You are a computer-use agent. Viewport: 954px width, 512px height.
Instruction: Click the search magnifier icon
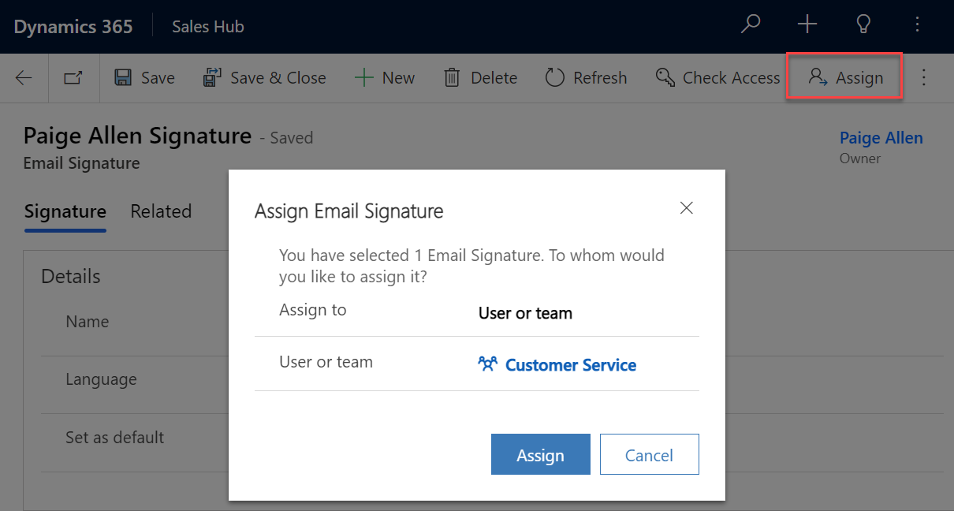tap(750, 25)
